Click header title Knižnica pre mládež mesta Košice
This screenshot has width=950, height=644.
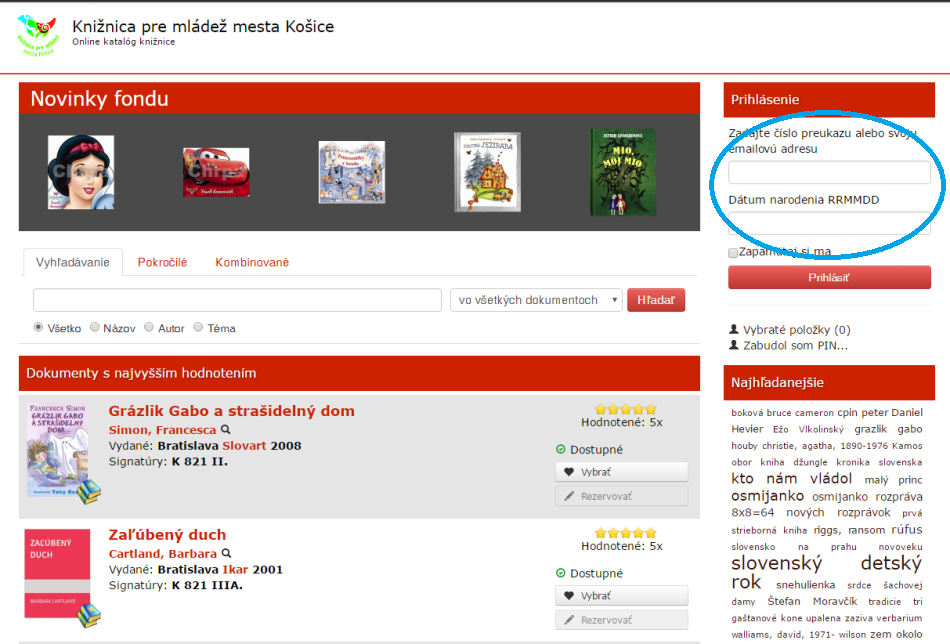203,27
